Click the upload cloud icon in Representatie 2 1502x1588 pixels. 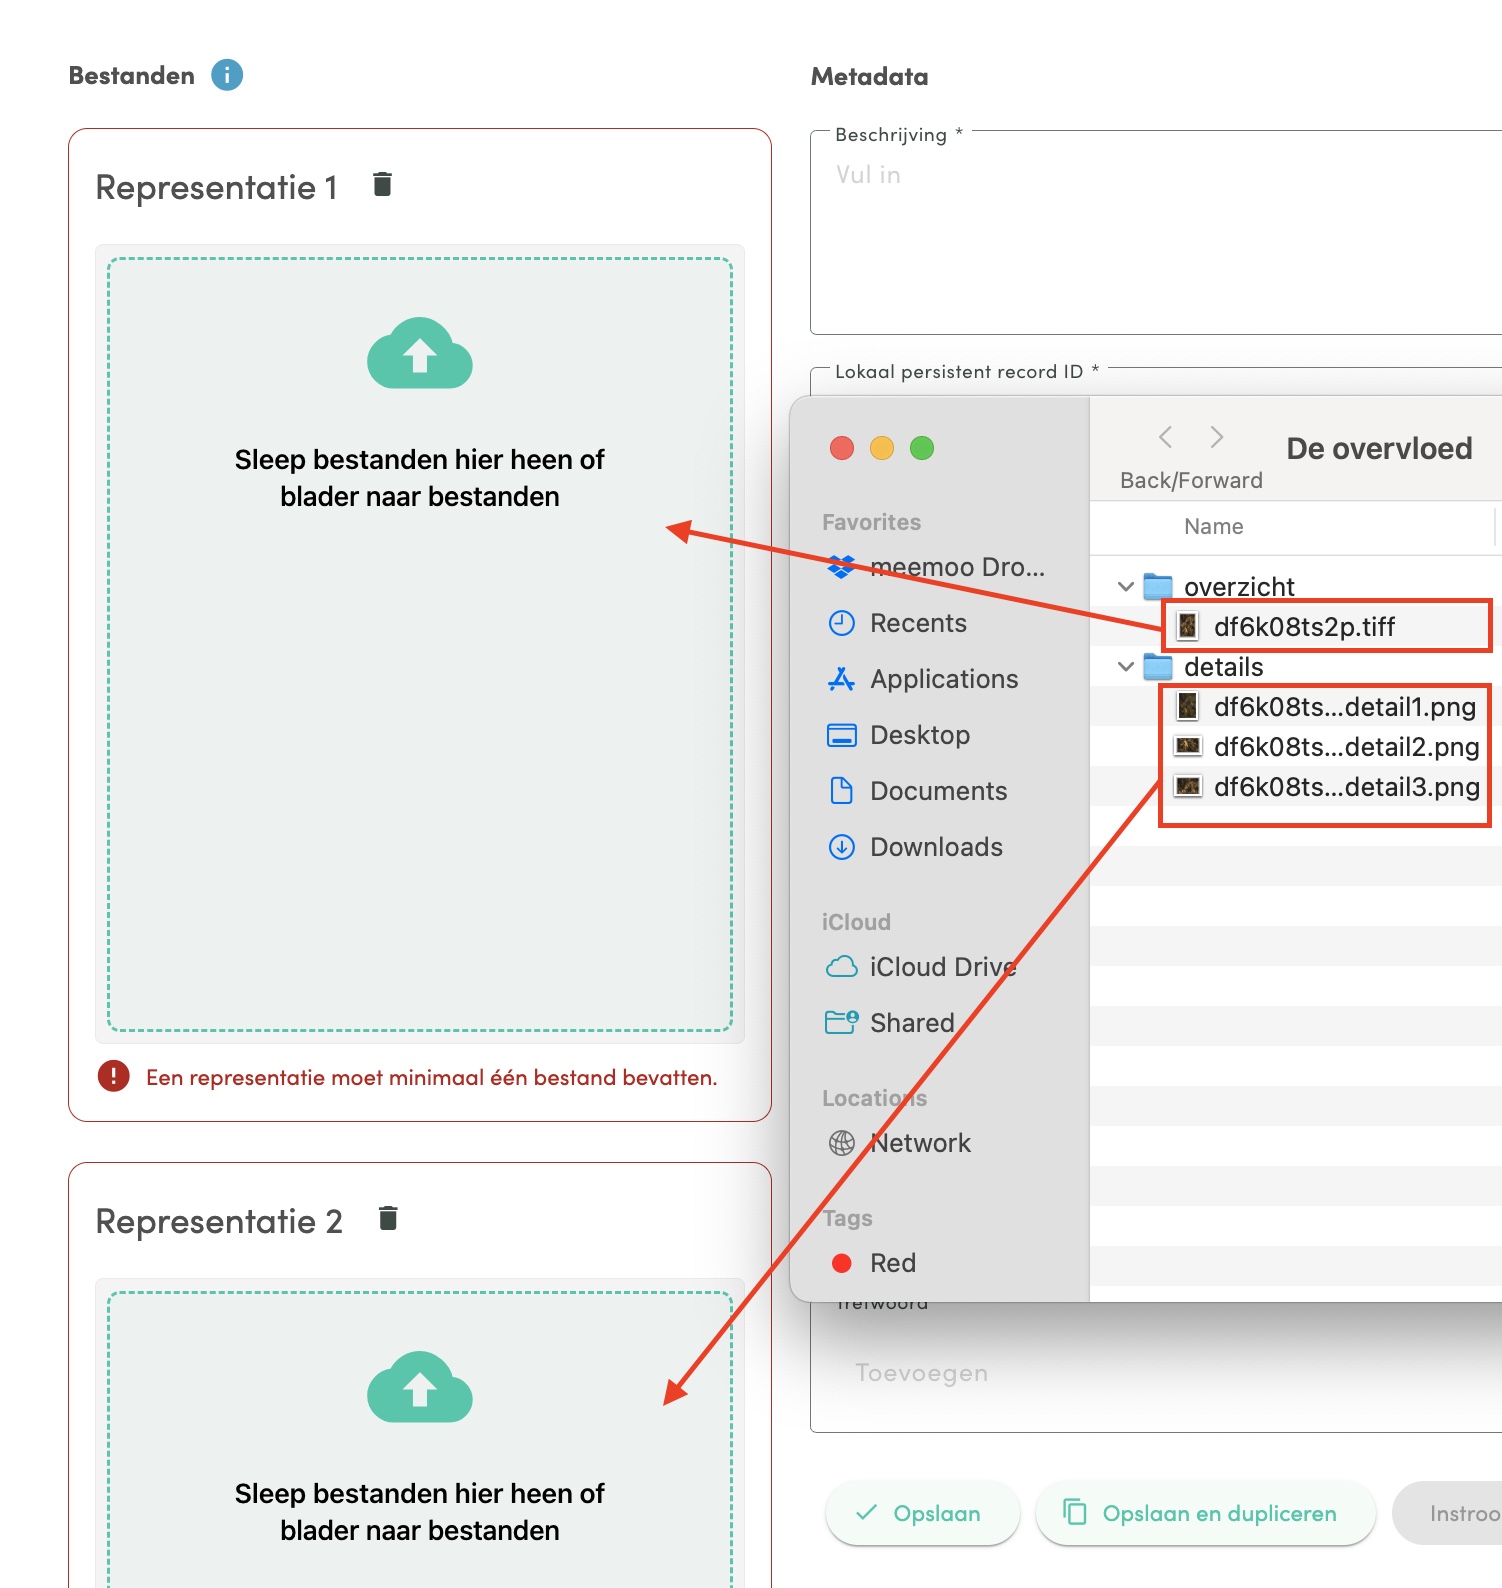point(420,1387)
